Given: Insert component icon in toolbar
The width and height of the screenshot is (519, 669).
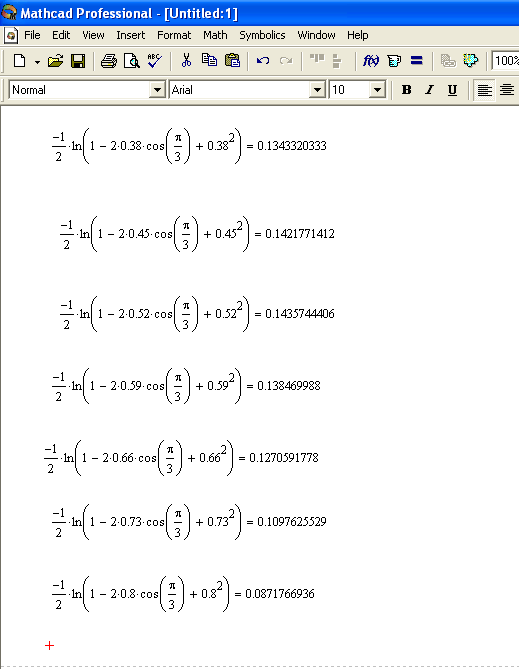Looking at the screenshot, I should click(470, 61).
